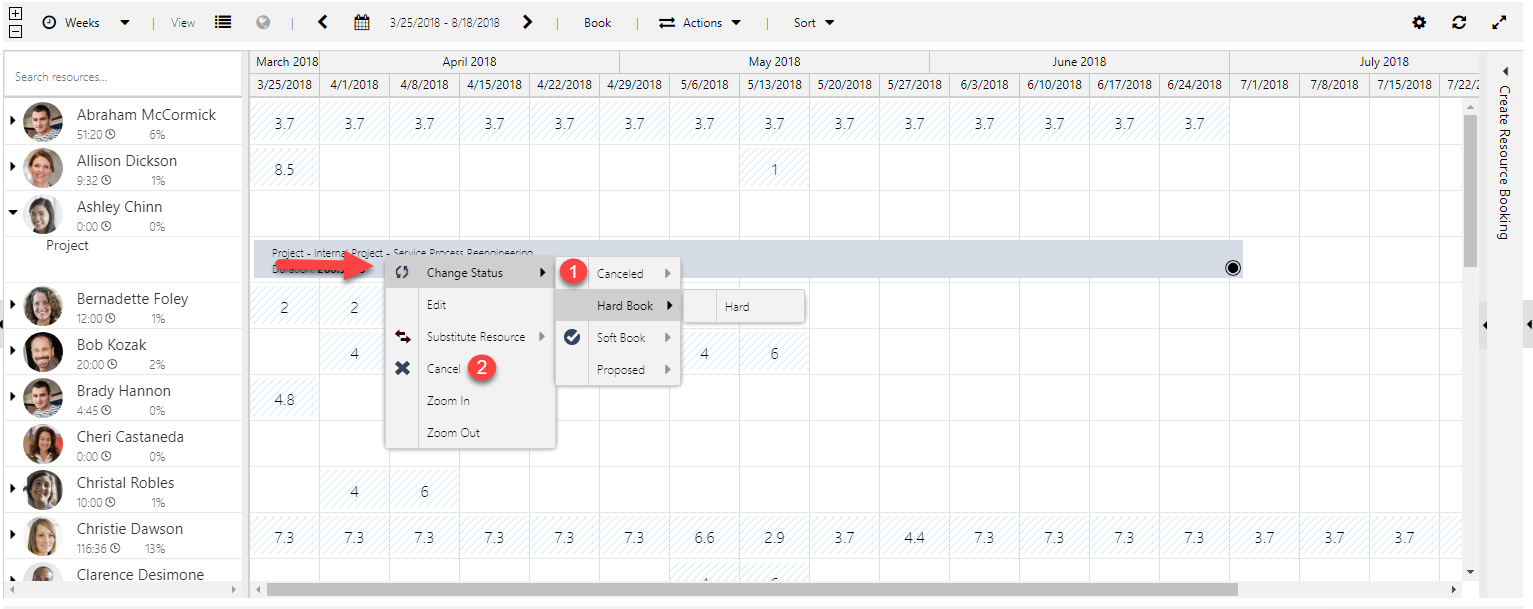Click the expand all rows plus icon
The height and width of the screenshot is (609, 1533).
click(15, 14)
